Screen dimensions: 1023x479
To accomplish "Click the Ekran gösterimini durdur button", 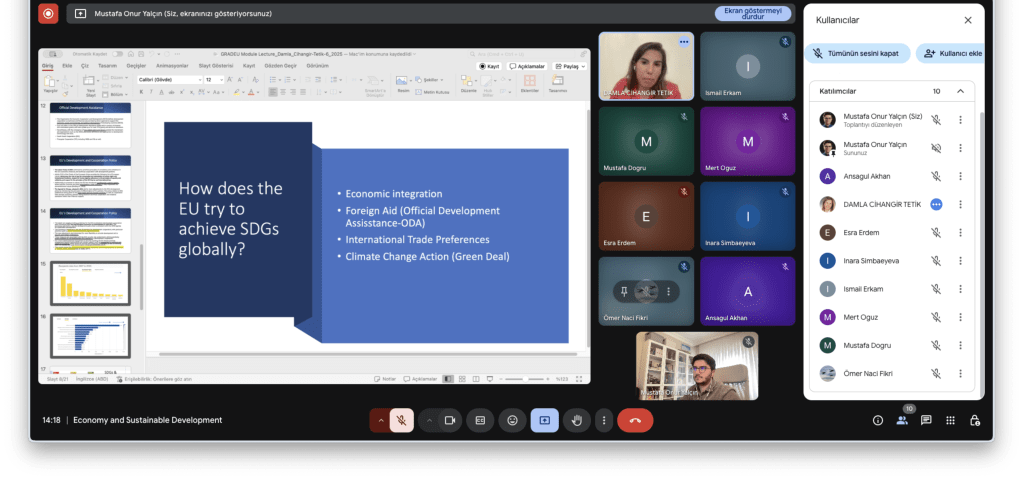I will pos(751,14).
